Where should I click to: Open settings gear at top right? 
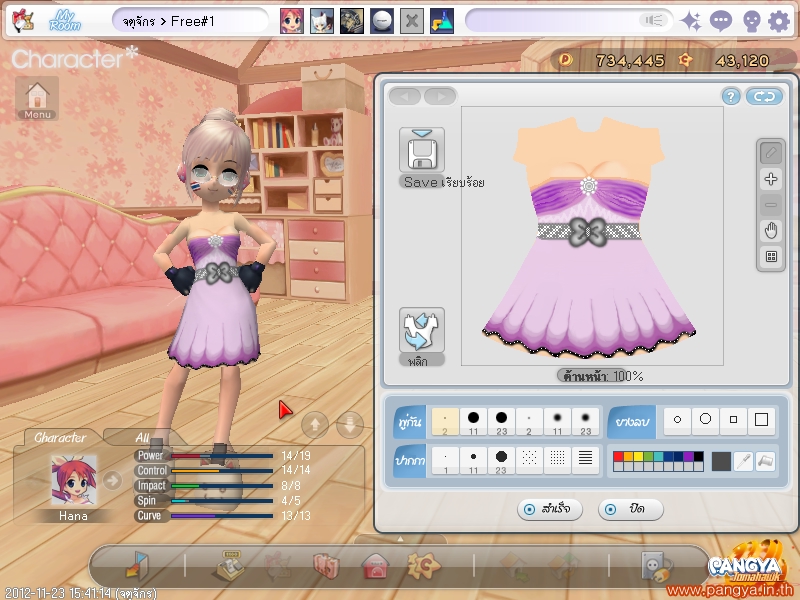(x=779, y=22)
